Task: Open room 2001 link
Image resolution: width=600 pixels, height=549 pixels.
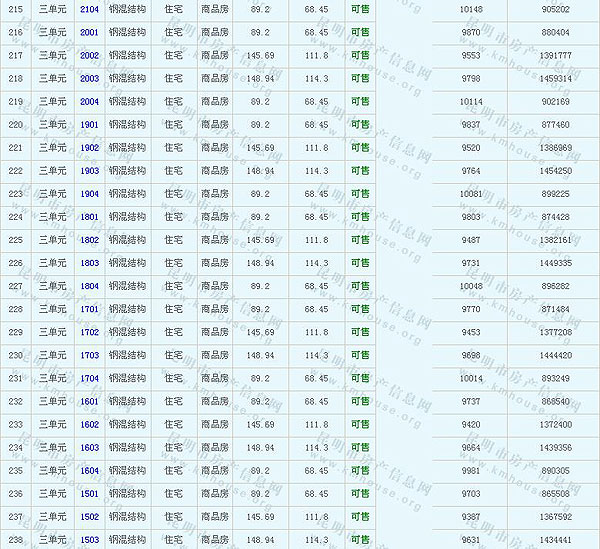Action: [89, 32]
